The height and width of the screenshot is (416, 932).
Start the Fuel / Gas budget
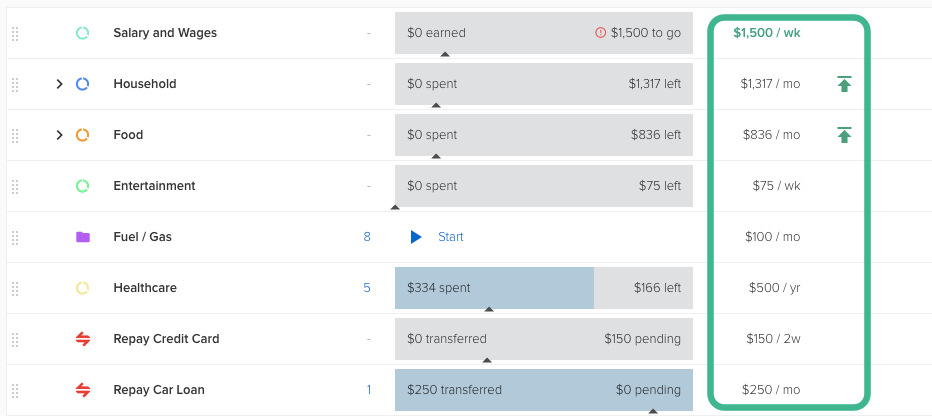(x=437, y=237)
